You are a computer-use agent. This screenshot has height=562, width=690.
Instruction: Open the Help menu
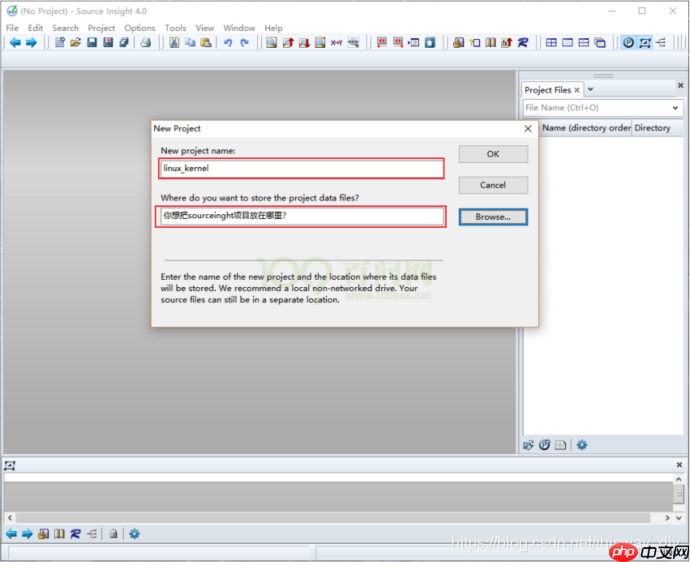pos(273,28)
